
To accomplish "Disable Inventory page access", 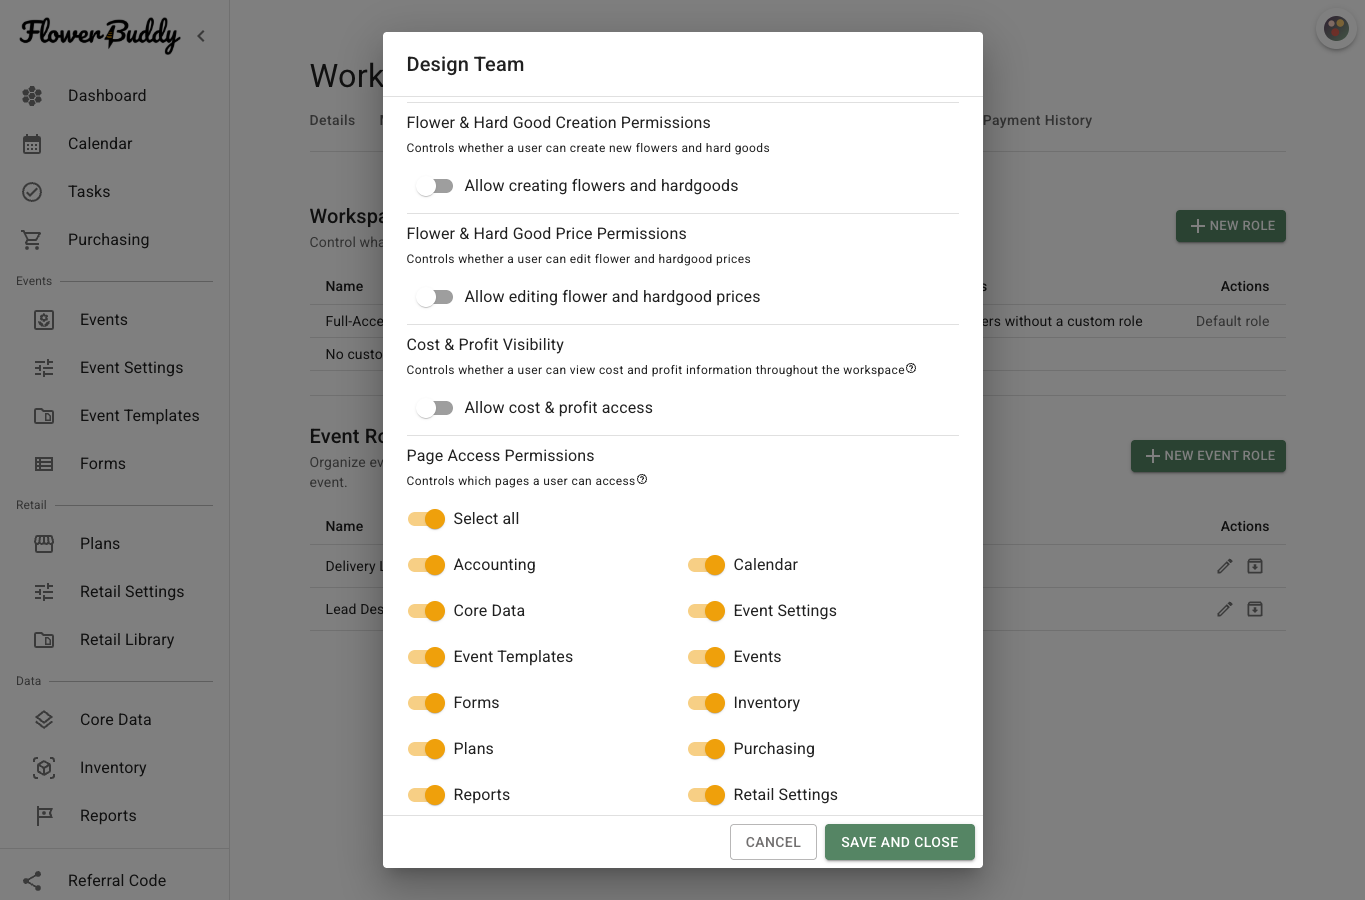I will click(x=706, y=703).
